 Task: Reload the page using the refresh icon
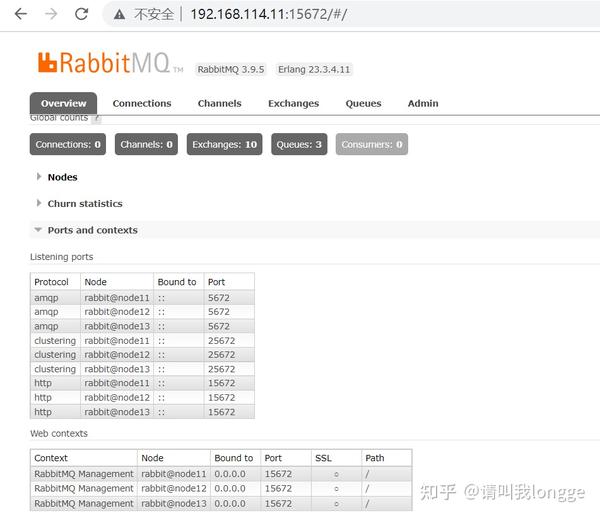click(x=82, y=14)
